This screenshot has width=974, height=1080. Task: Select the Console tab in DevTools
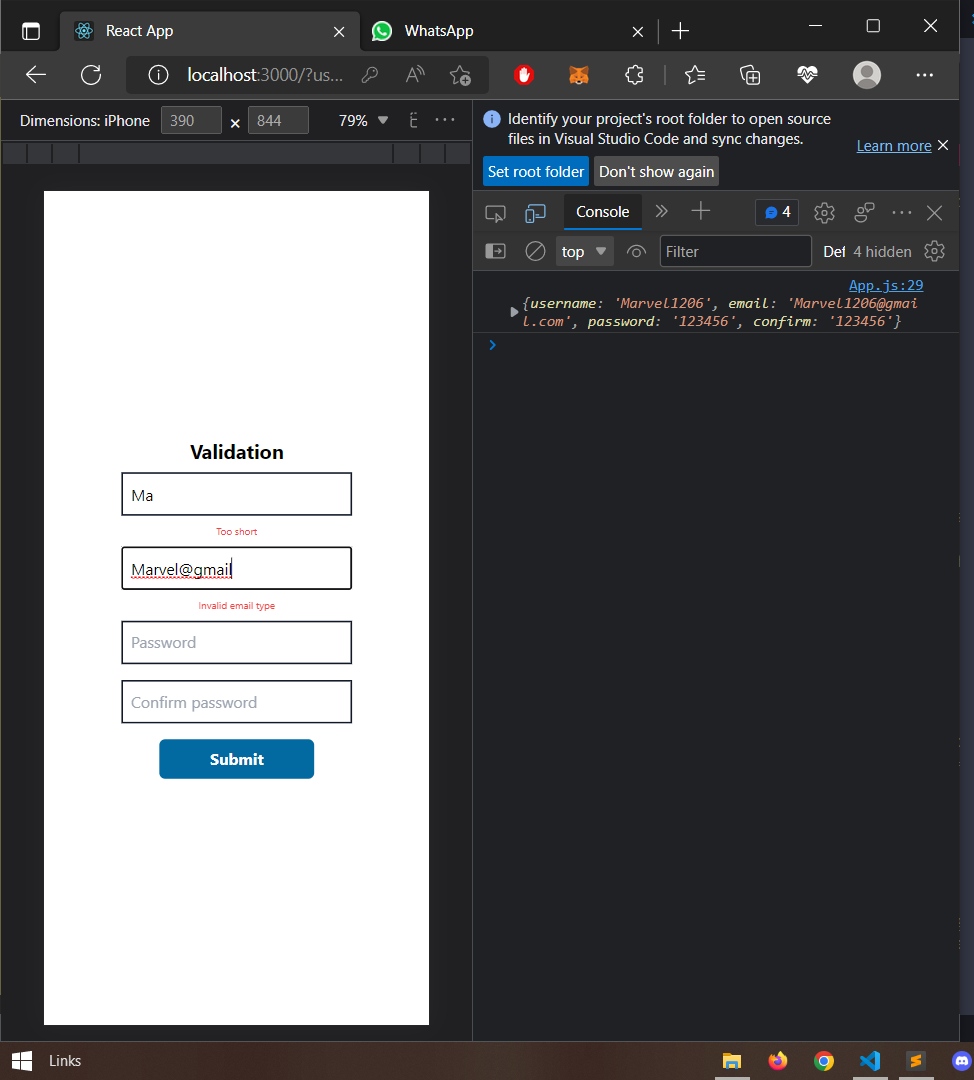pos(602,212)
